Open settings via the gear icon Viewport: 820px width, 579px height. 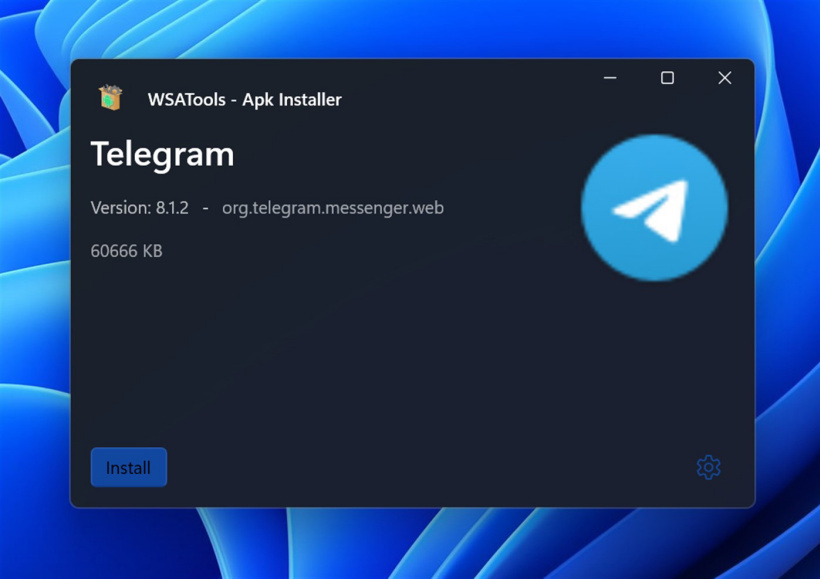tap(709, 467)
